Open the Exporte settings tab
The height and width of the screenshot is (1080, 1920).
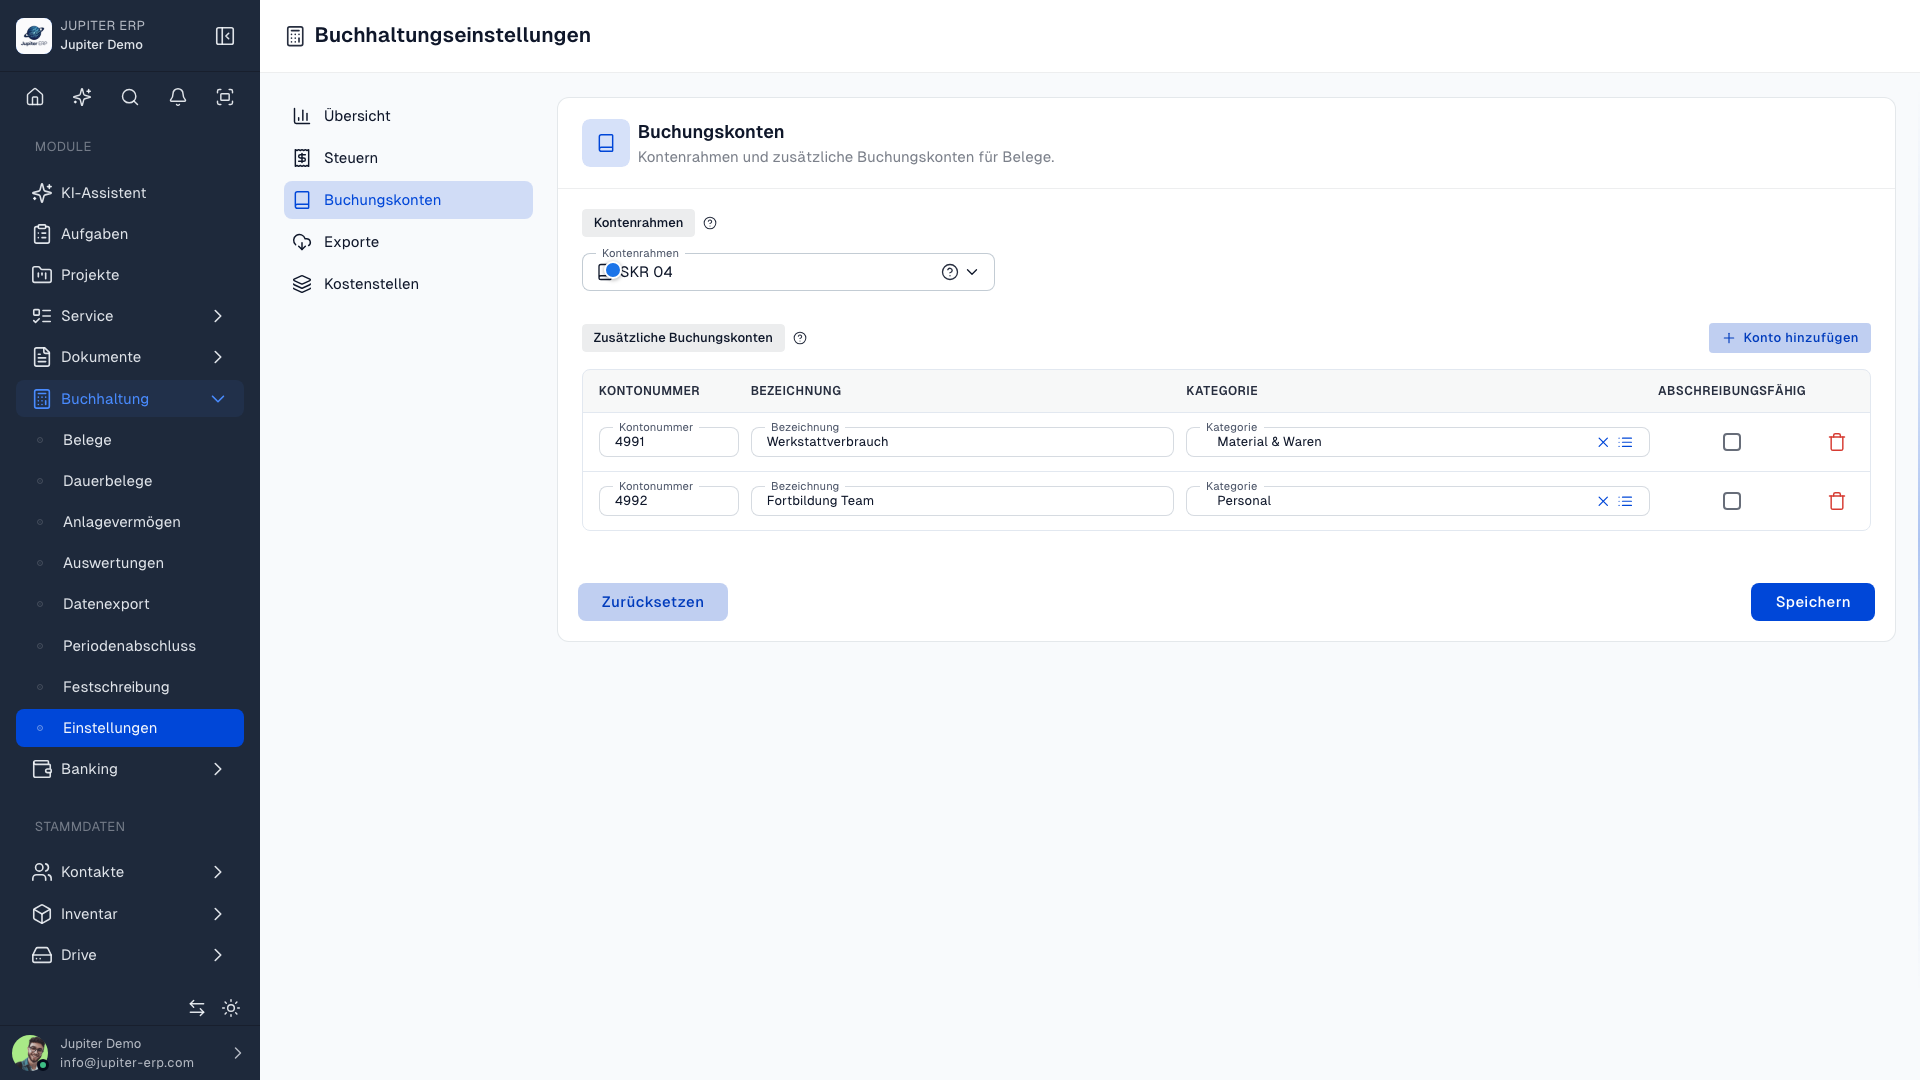408,242
